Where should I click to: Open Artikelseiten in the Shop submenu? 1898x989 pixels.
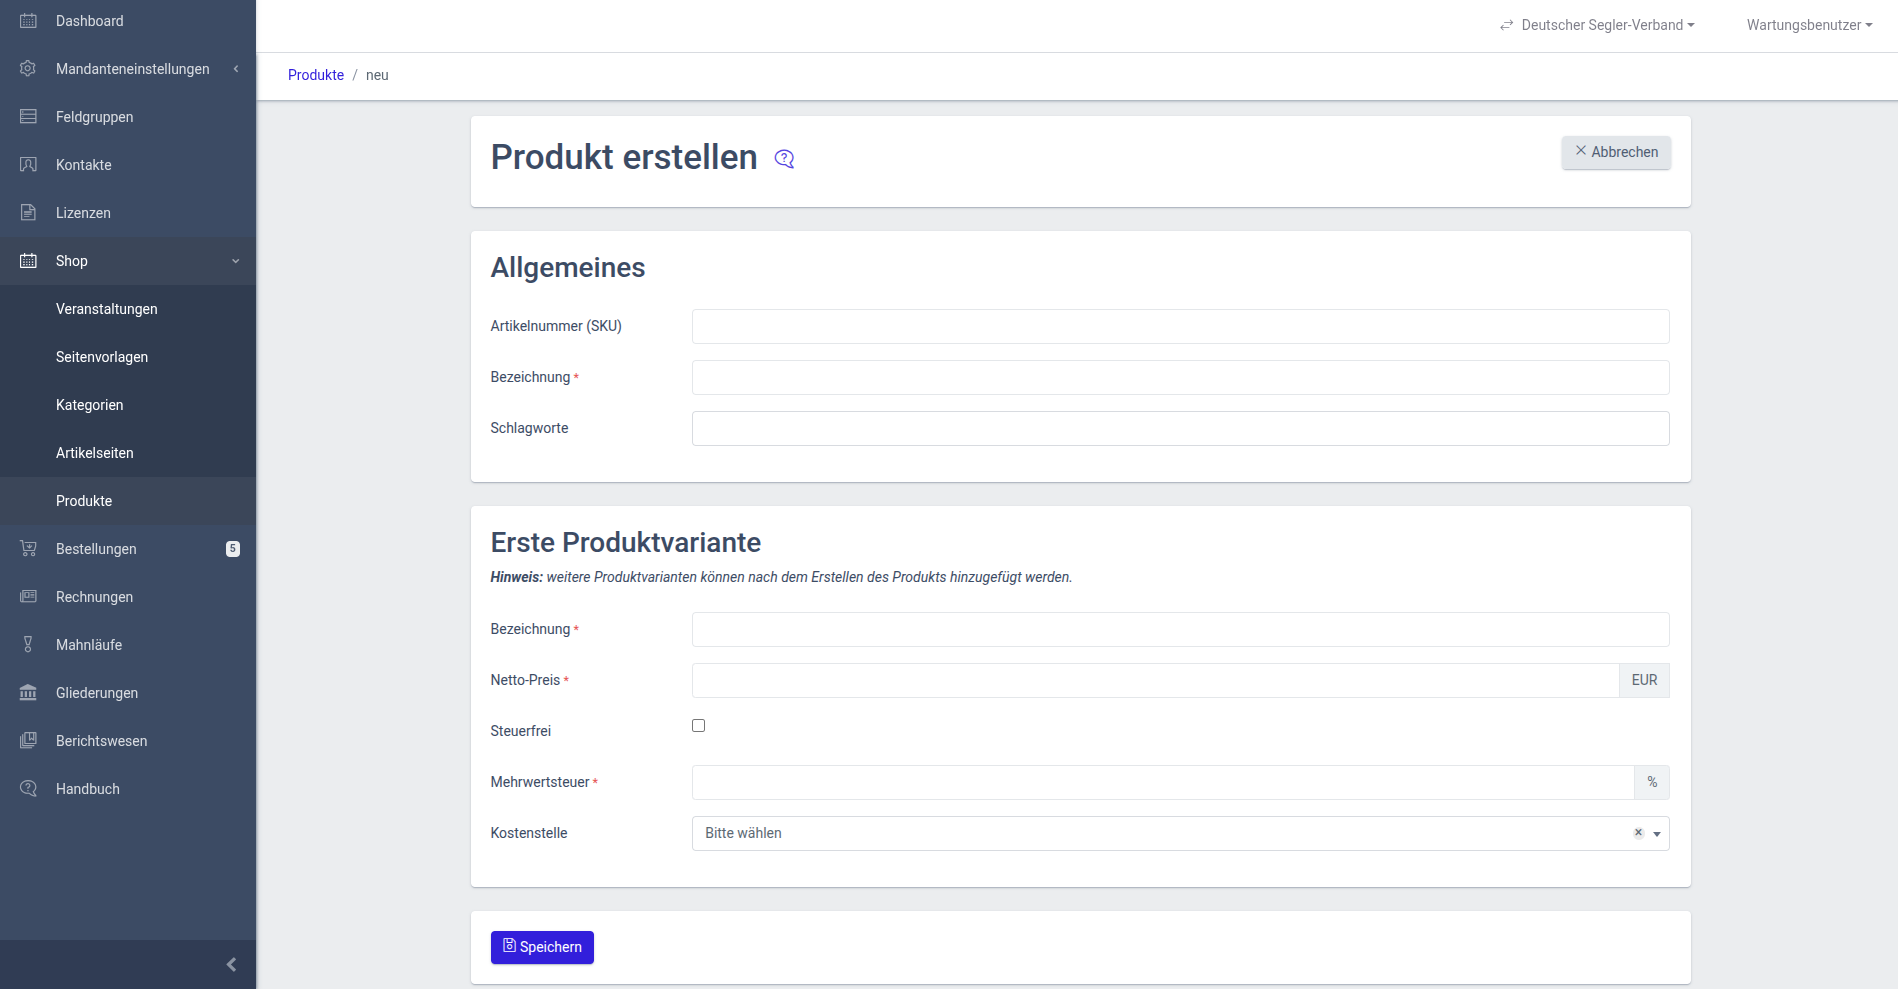point(95,453)
